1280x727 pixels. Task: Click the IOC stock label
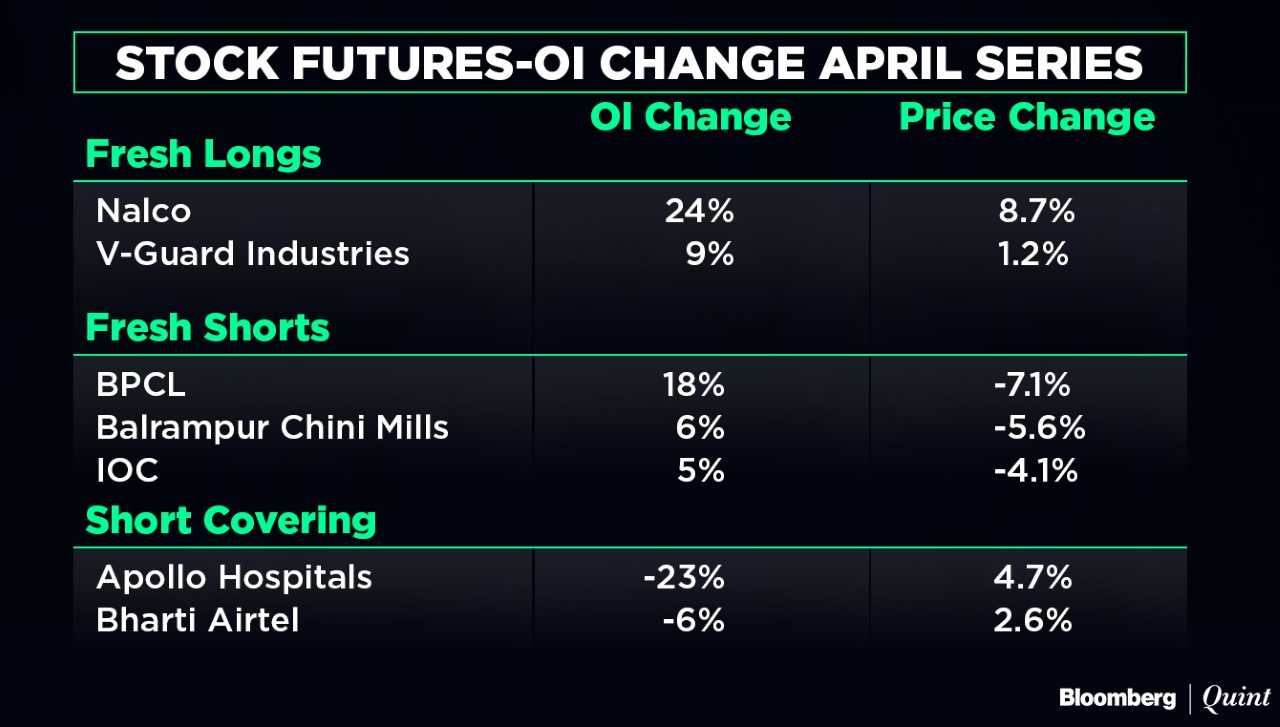click(127, 470)
